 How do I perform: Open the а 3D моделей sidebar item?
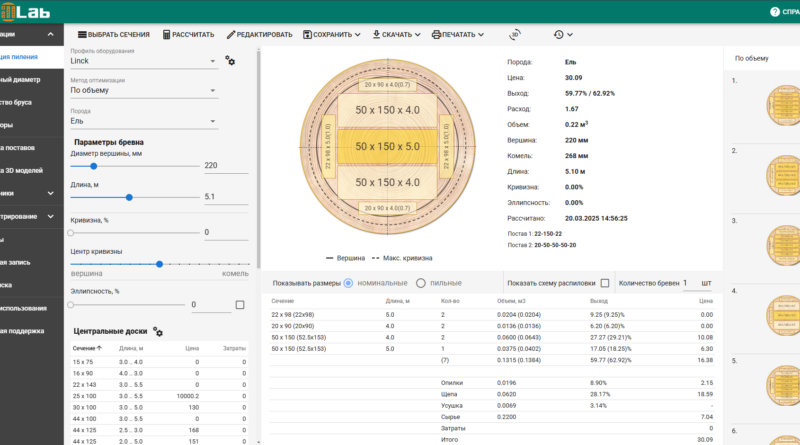(x=31, y=170)
